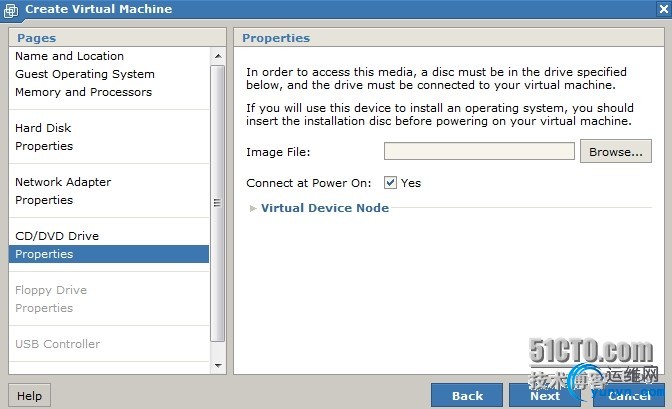Select the CD/DVD Drive page
Viewport: 672px width, 409px height.
(x=57, y=236)
